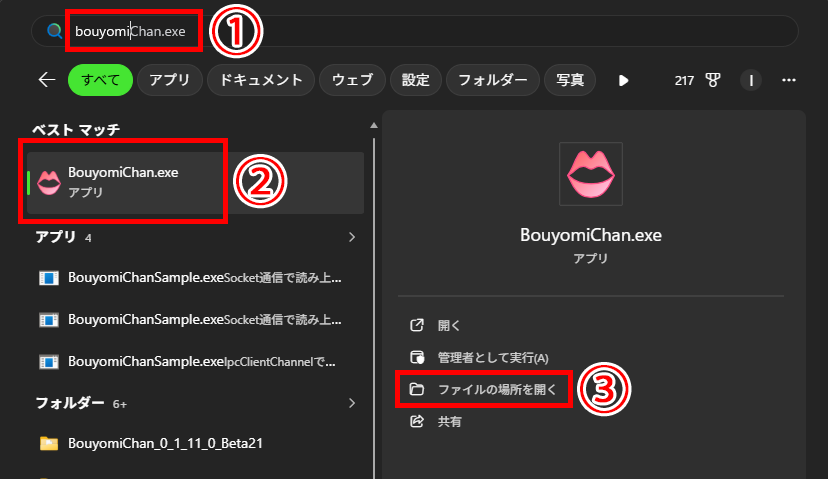Click the large lips preview thumbnail
The height and width of the screenshot is (479, 828).
pos(590,174)
